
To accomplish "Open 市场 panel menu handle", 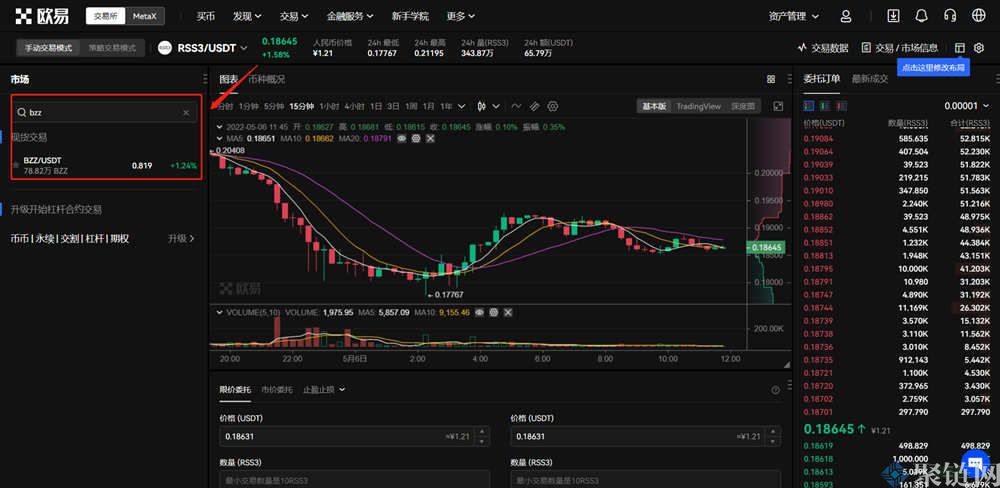I will tap(205, 79).
